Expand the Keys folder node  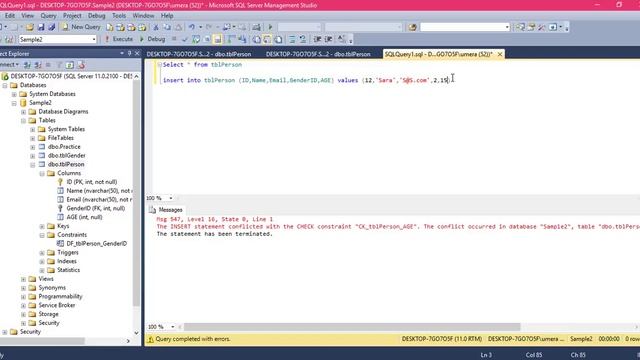42,226
